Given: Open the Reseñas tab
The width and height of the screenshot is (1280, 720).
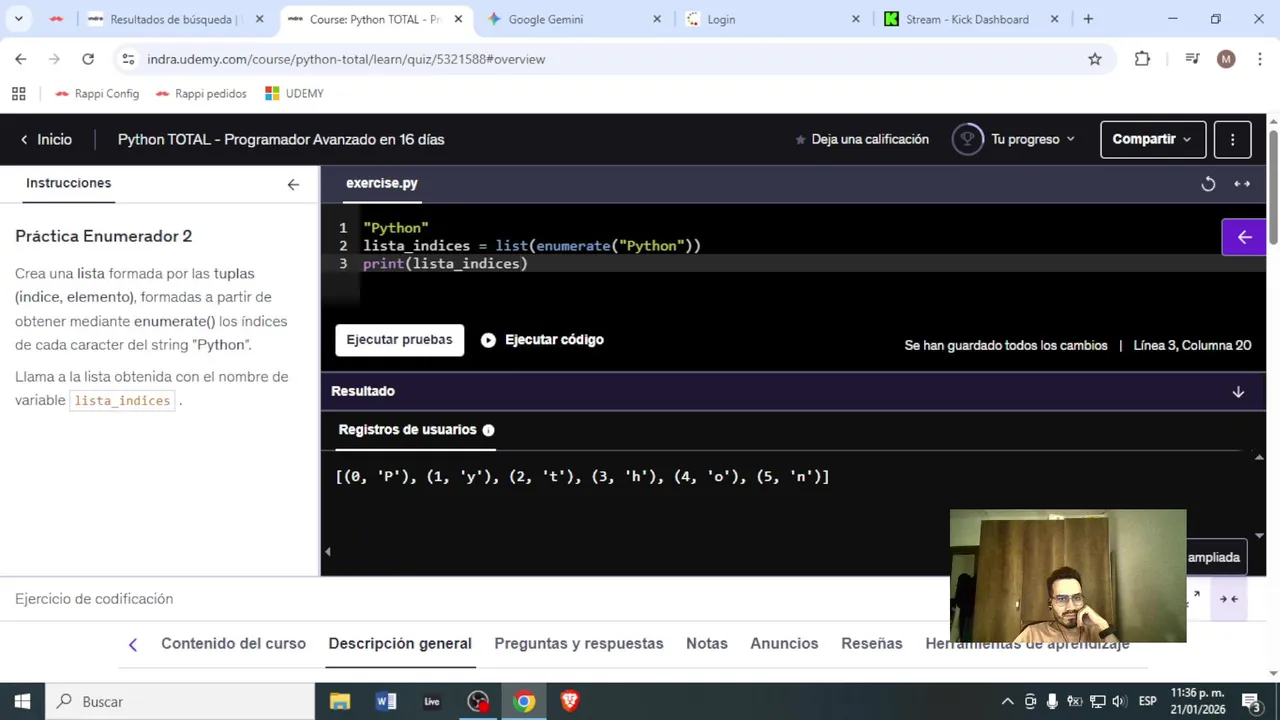Looking at the screenshot, I should (x=872, y=644).
